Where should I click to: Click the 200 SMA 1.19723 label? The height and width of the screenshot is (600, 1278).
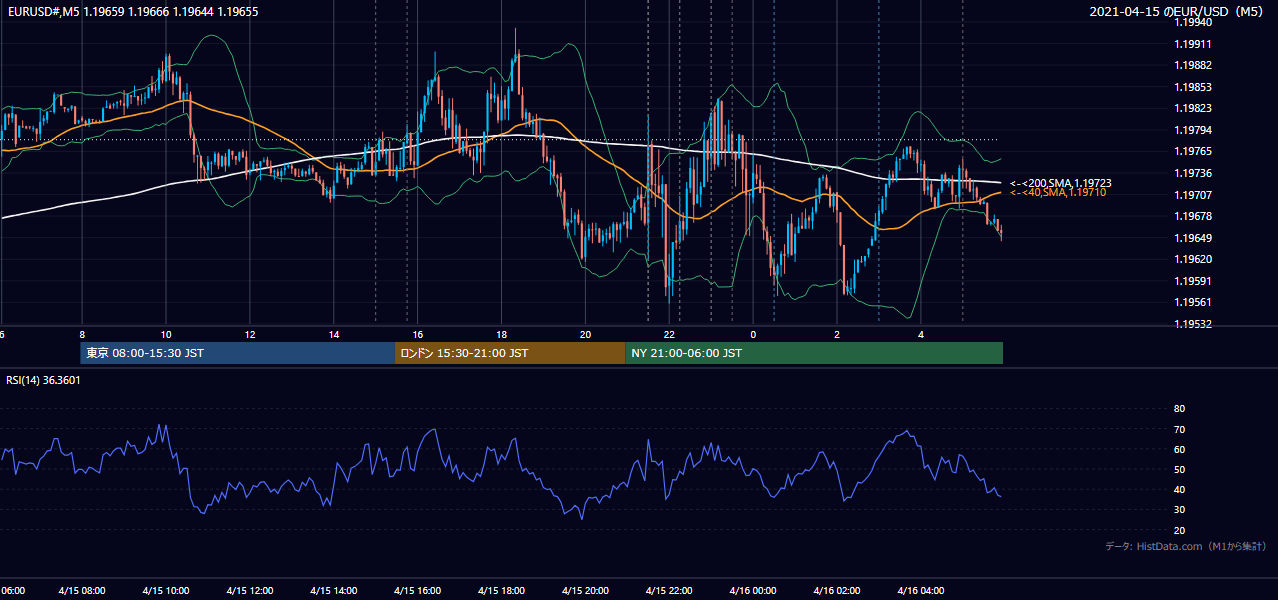(x=1061, y=183)
